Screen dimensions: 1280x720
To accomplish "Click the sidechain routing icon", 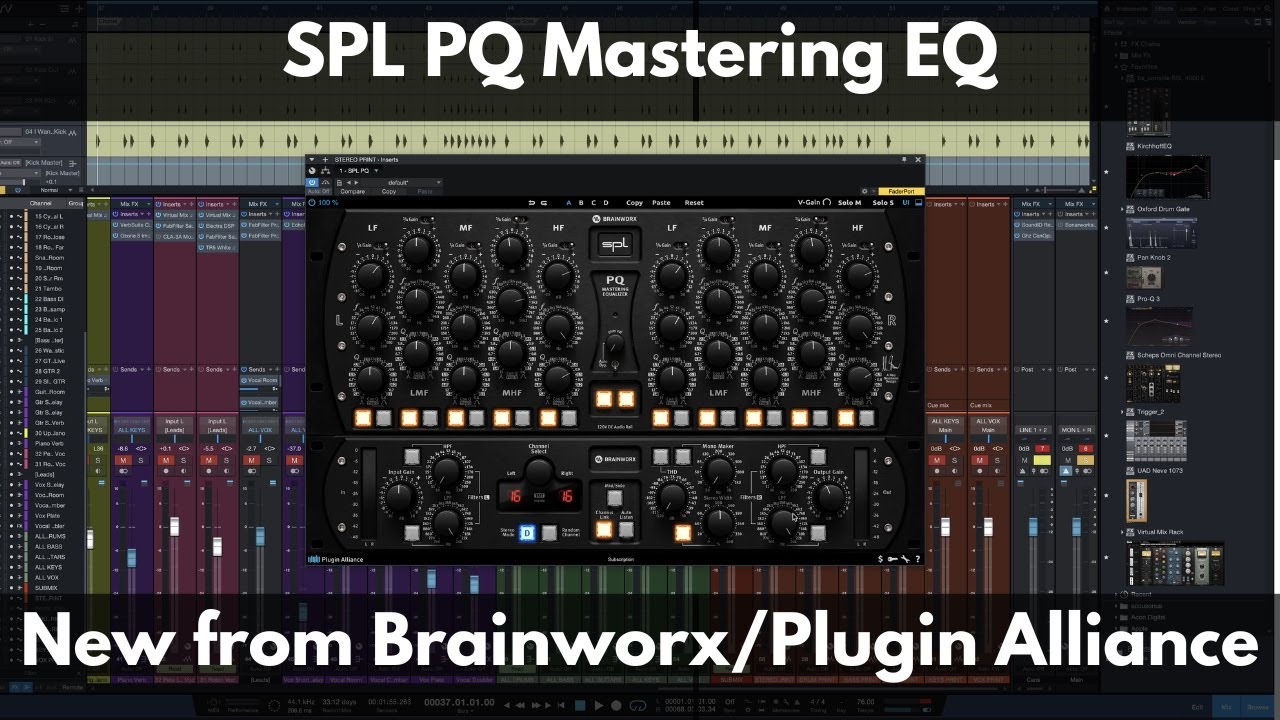I will (x=325, y=171).
